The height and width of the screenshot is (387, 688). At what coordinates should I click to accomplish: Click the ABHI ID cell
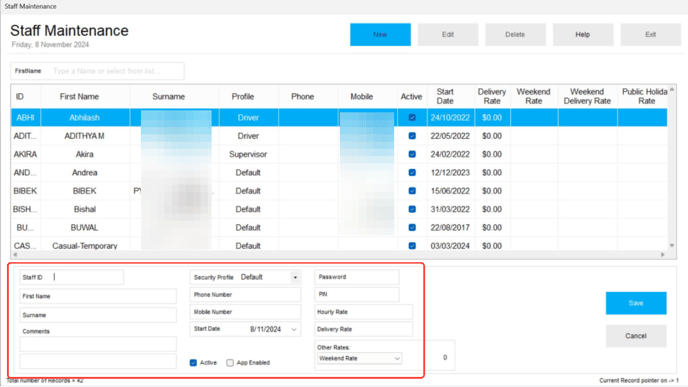pyautogui.click(x=25, y=118)
